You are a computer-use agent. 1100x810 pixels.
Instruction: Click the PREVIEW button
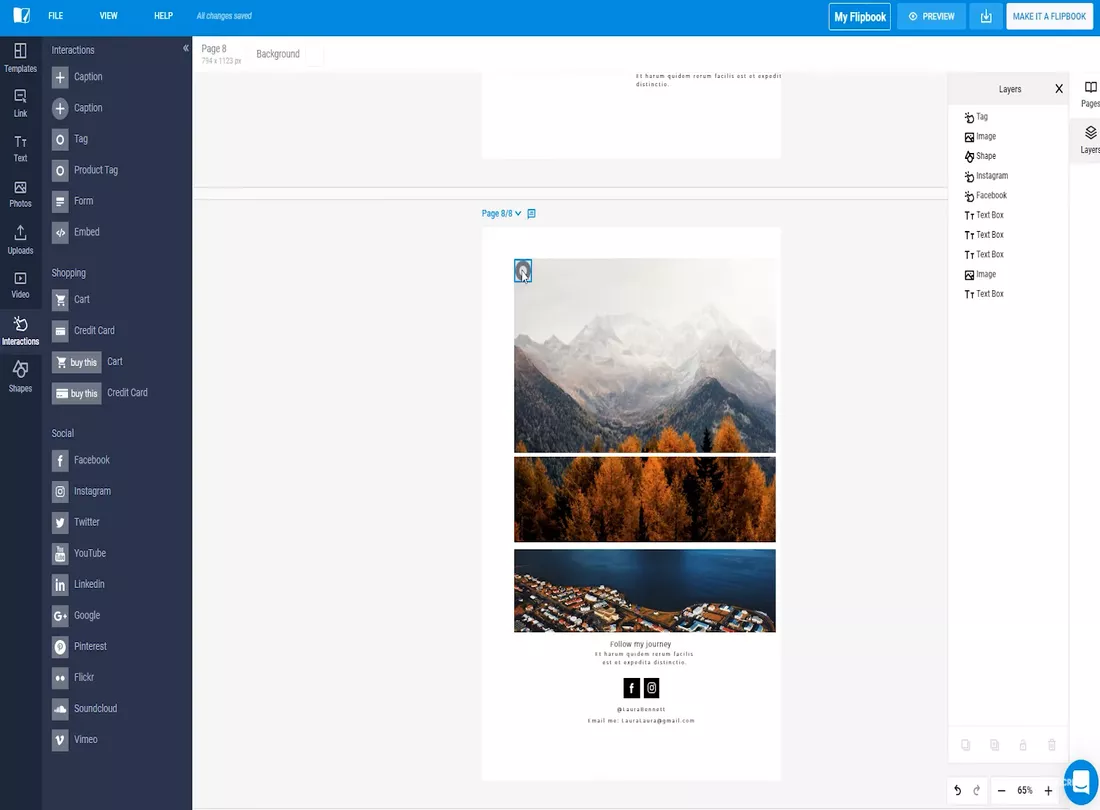tap(931, 17)
